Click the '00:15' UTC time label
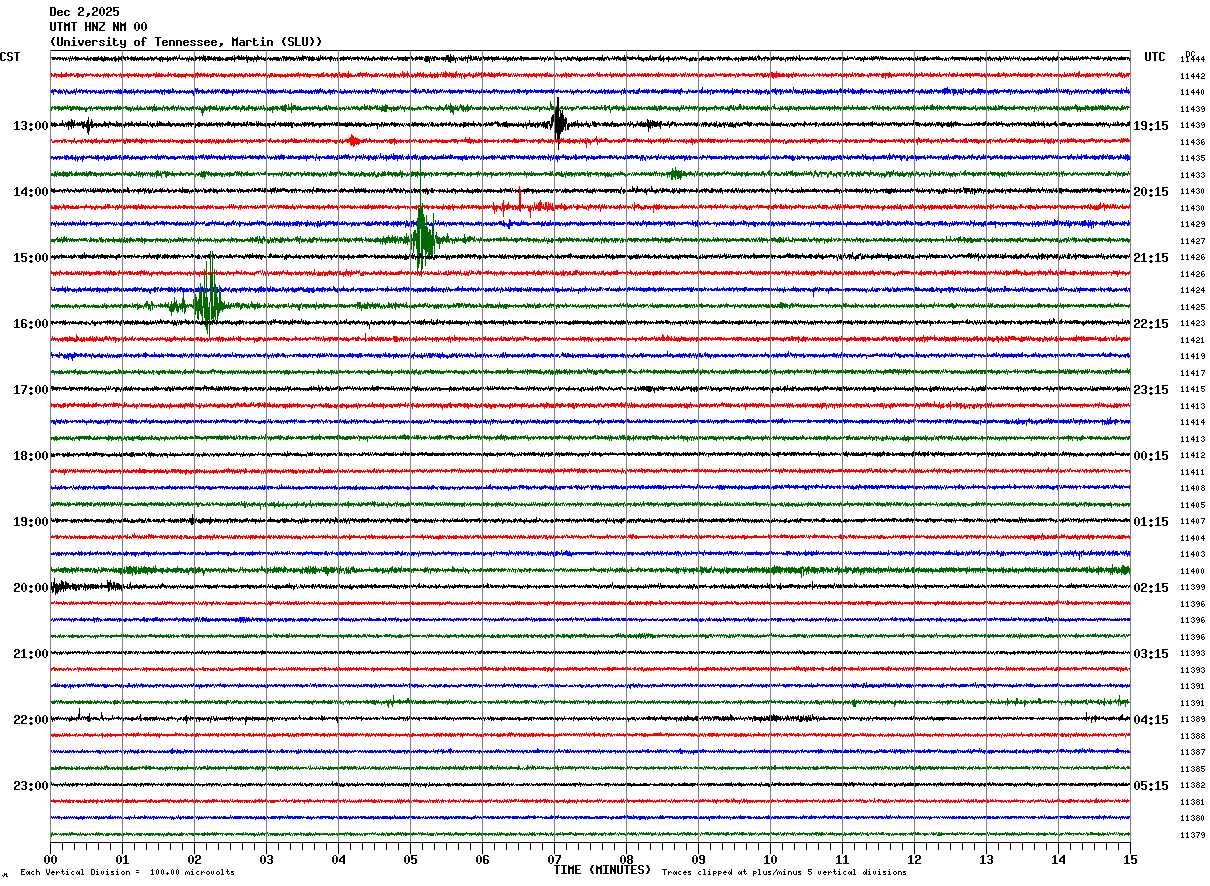Image resolution: width=1210 pixels, height=886 pixels. click(1151, 455)
